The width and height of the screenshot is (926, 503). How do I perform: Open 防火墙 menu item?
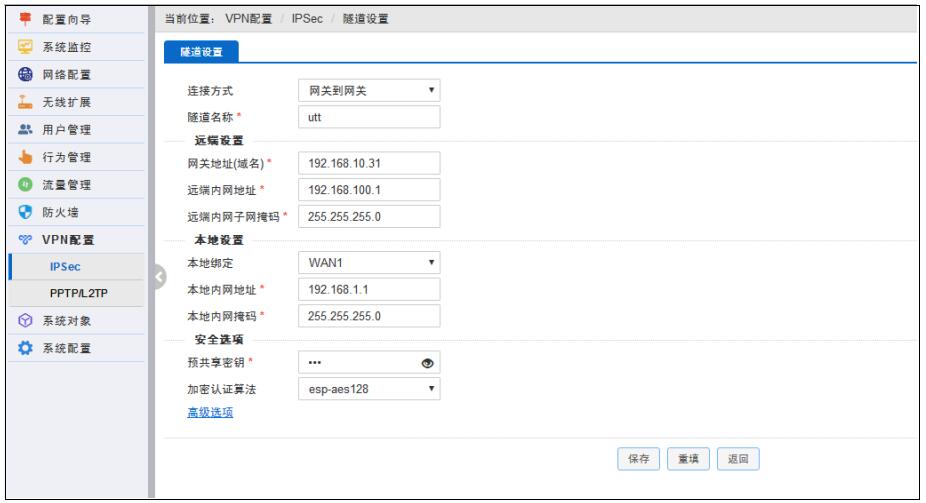click(76, 212)
